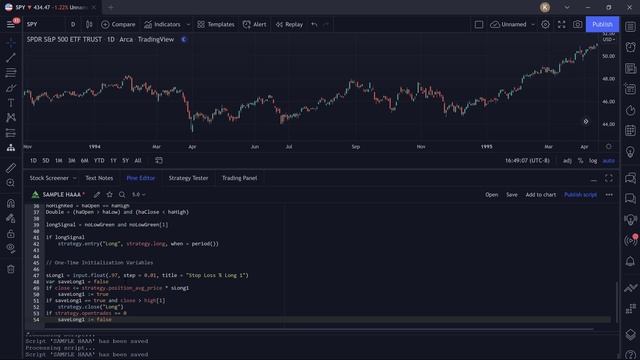Search within the Pine script code
The height and width of the screenshot is (360, 640).
122,195
